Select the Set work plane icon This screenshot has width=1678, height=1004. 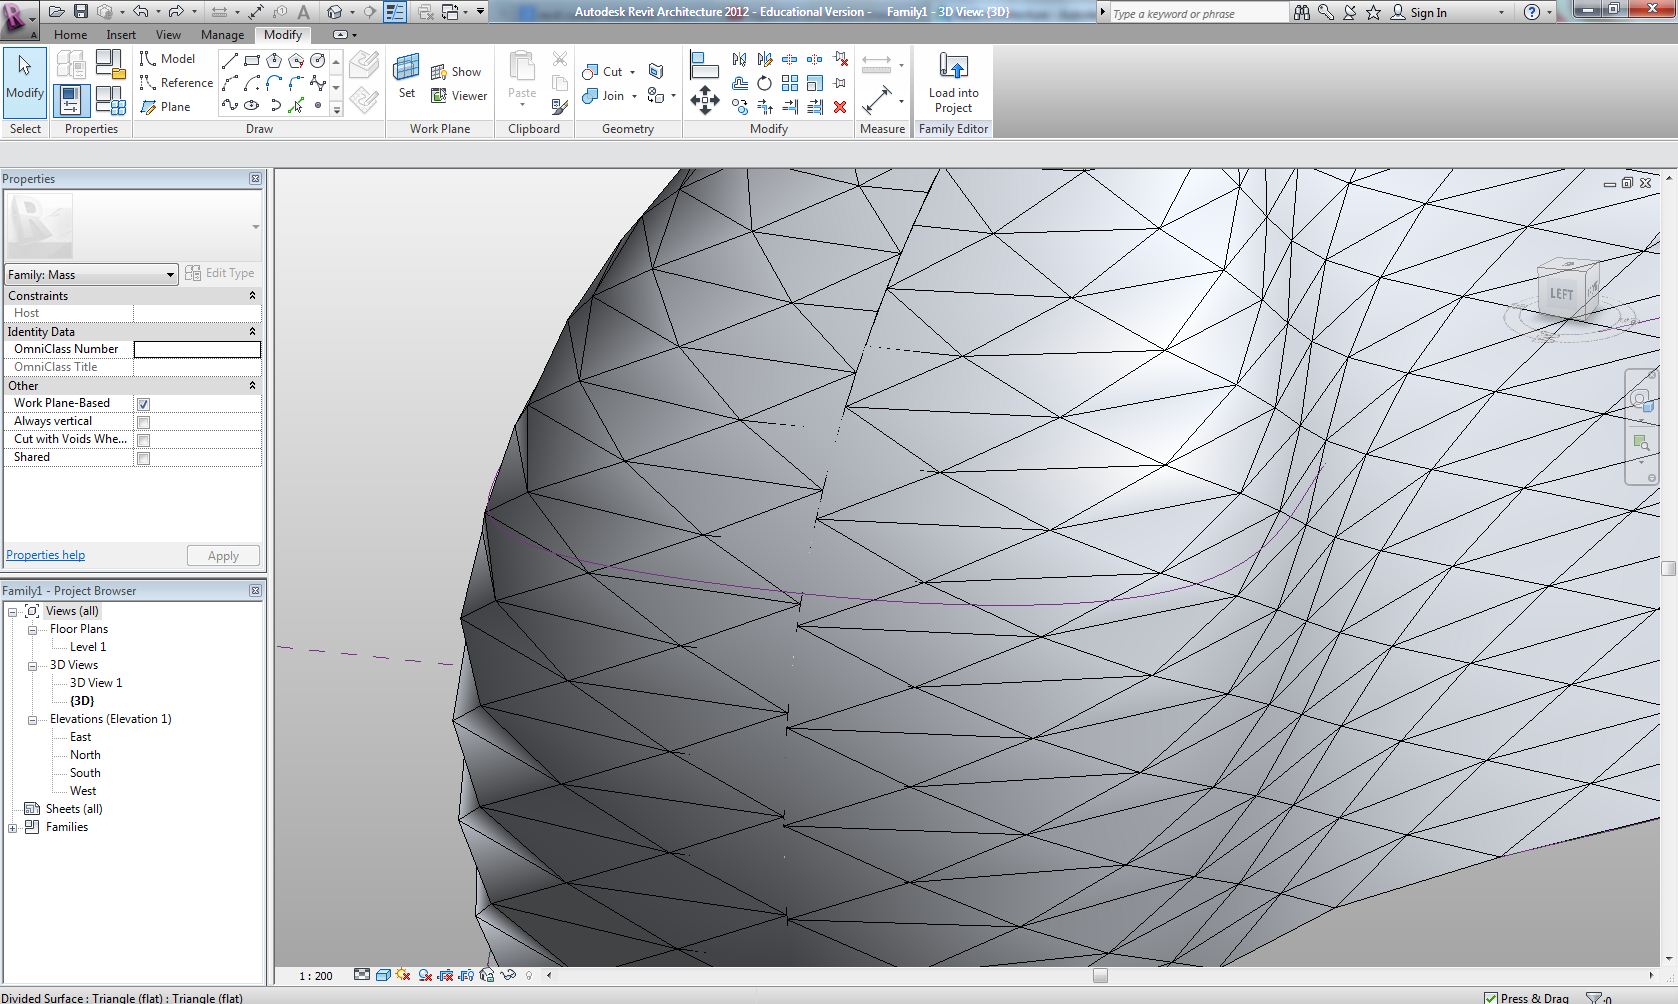click(406, 70)
